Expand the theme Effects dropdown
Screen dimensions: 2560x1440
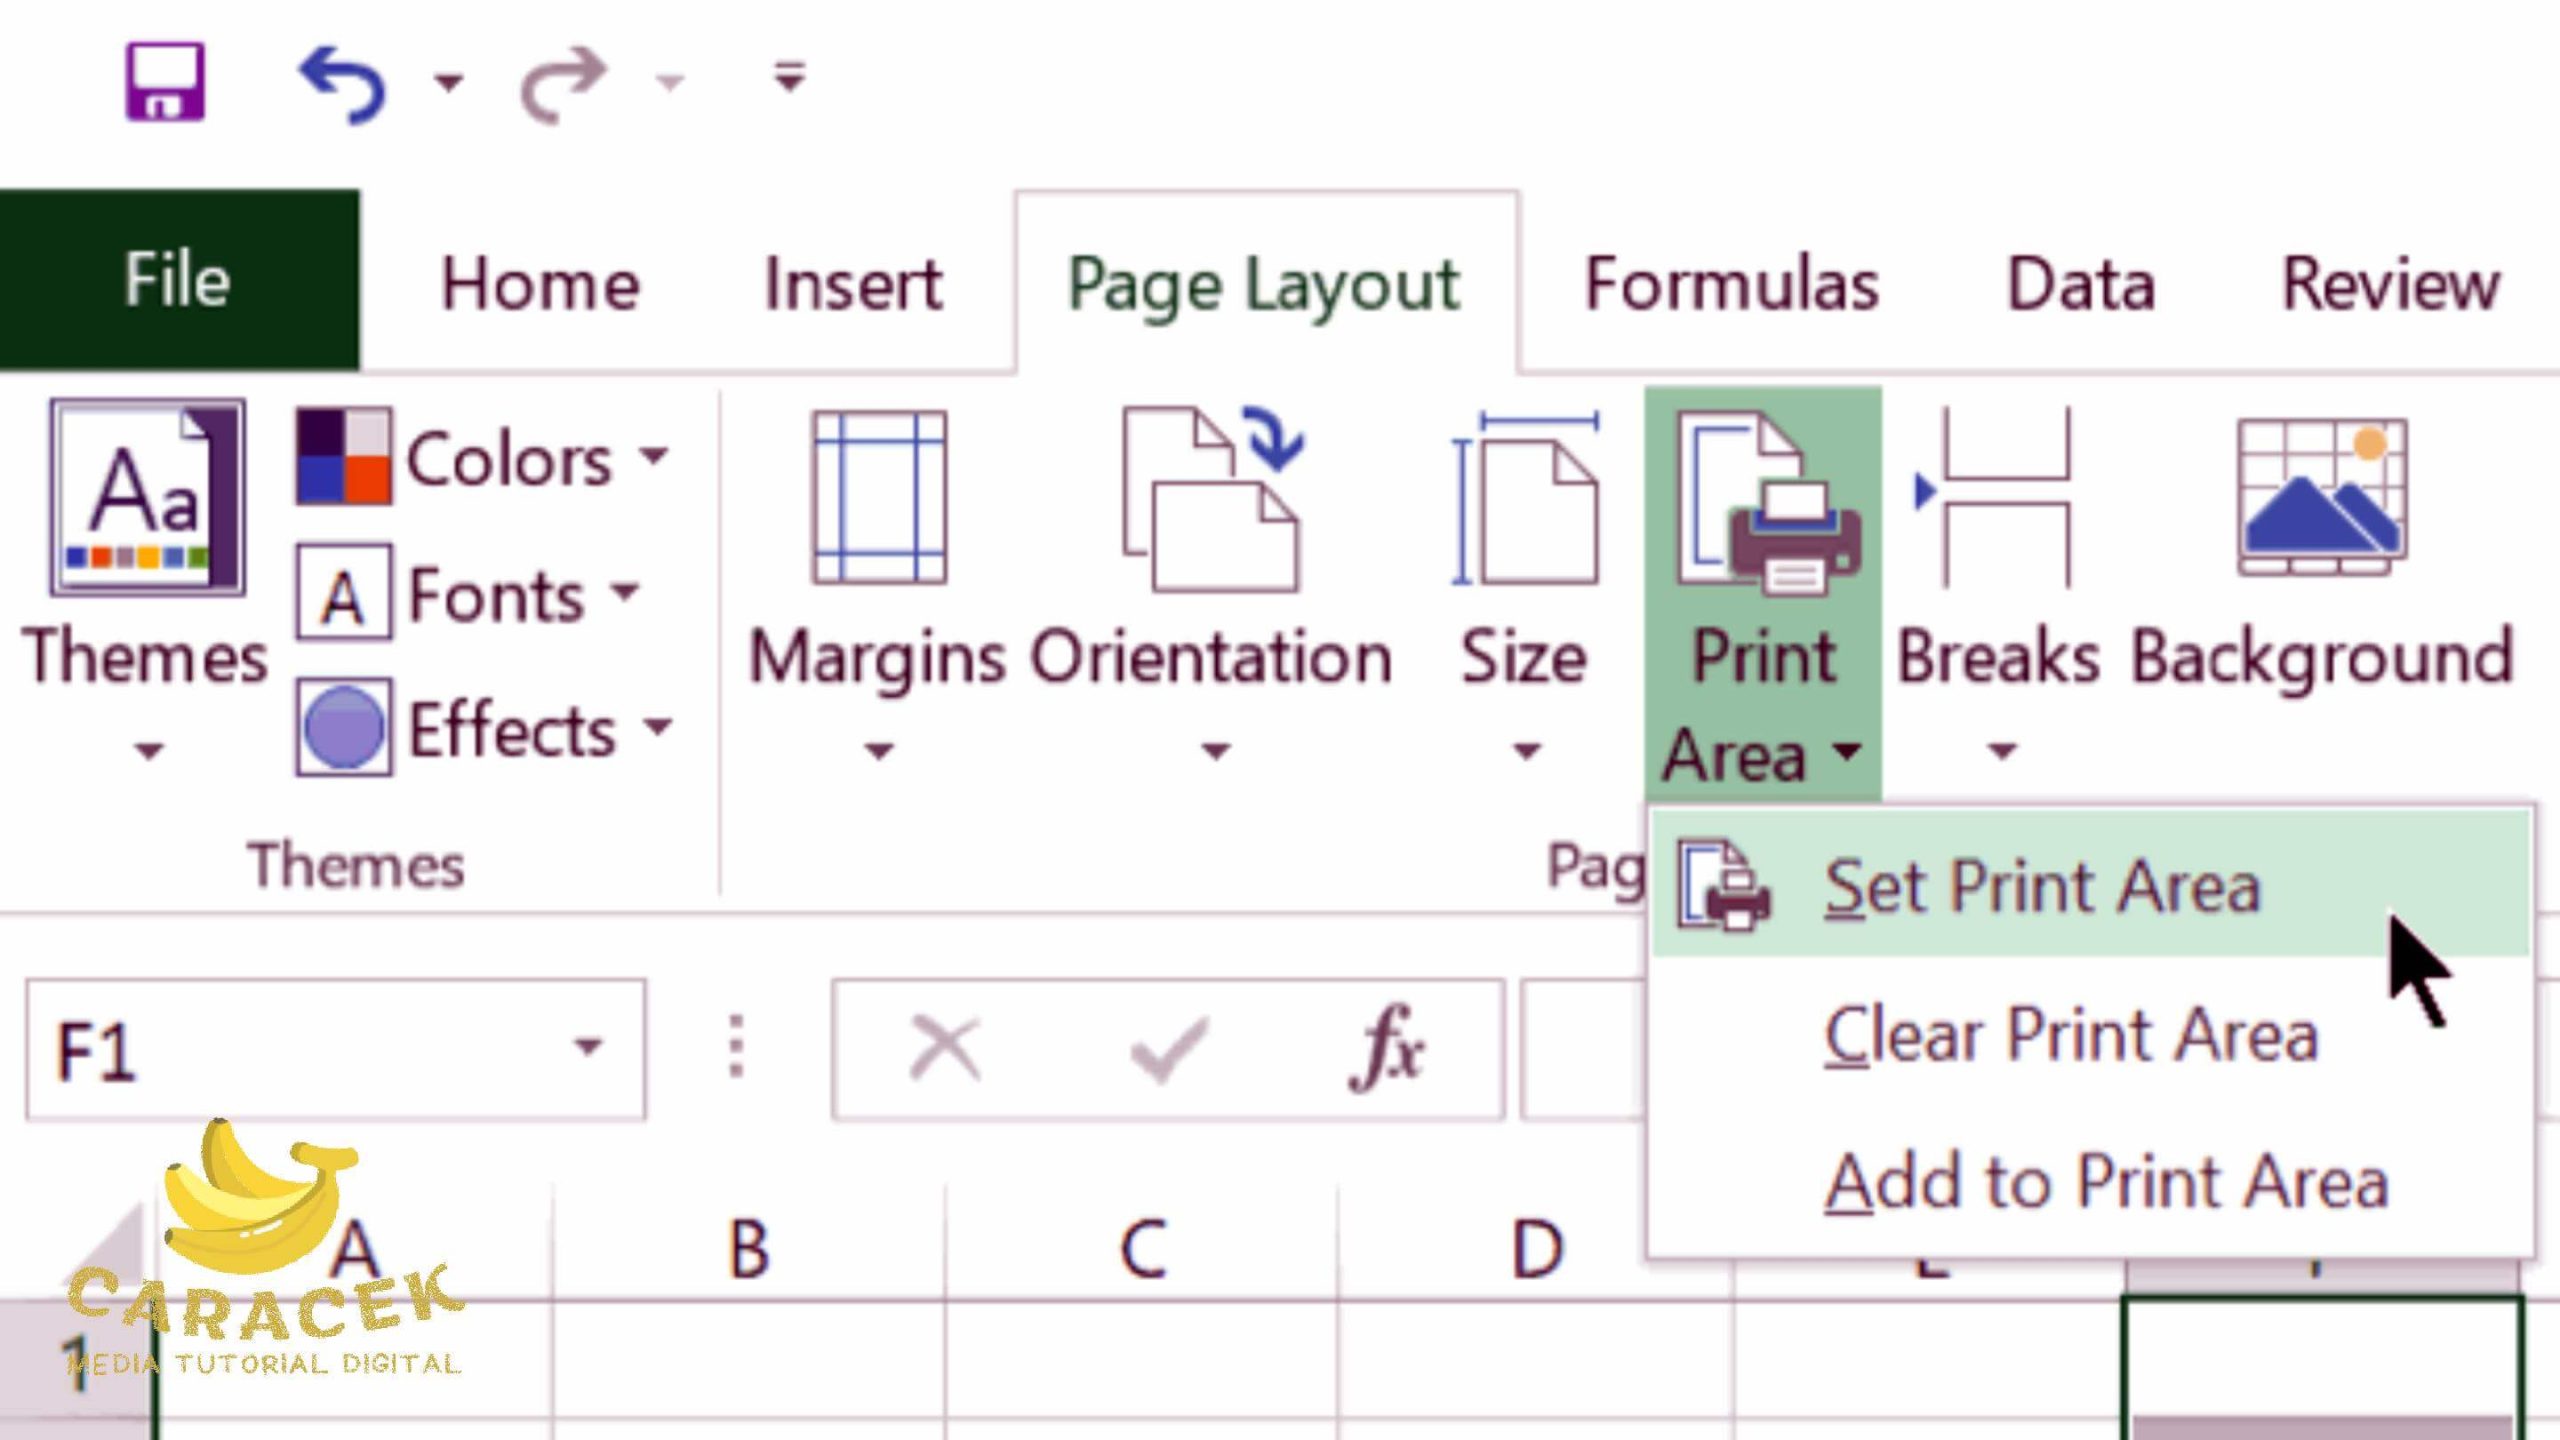tap(486, 728)
